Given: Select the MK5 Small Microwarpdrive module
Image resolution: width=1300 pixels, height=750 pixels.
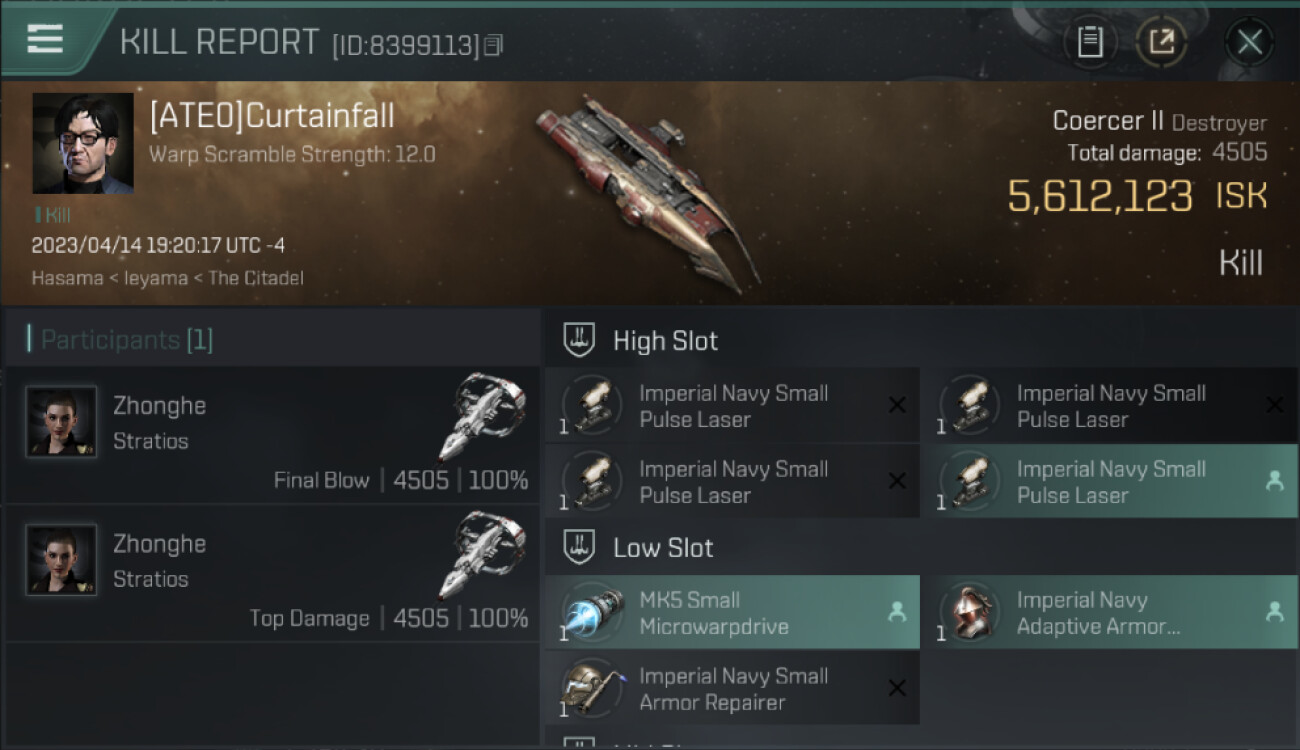Looking at the screenshot, I should click(732, 613).
